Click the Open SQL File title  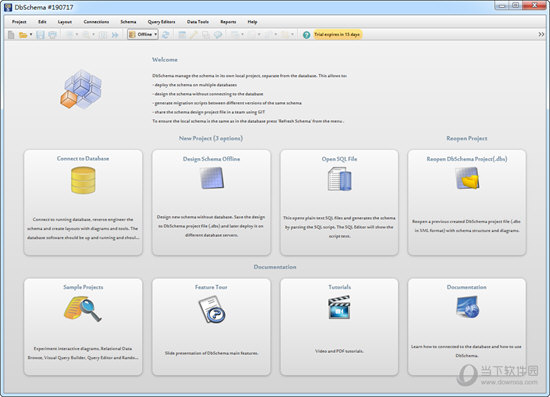(339, 159)
